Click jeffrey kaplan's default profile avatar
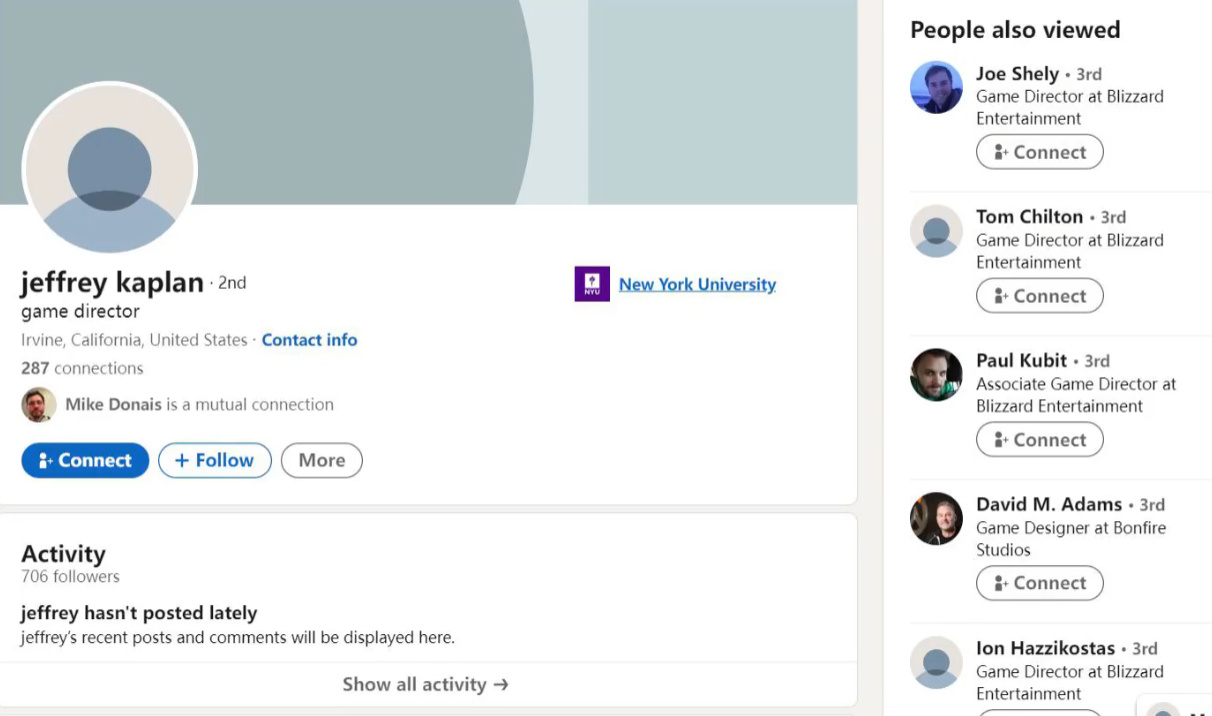This screenshot has height=716, width=1212. (110, 169)
